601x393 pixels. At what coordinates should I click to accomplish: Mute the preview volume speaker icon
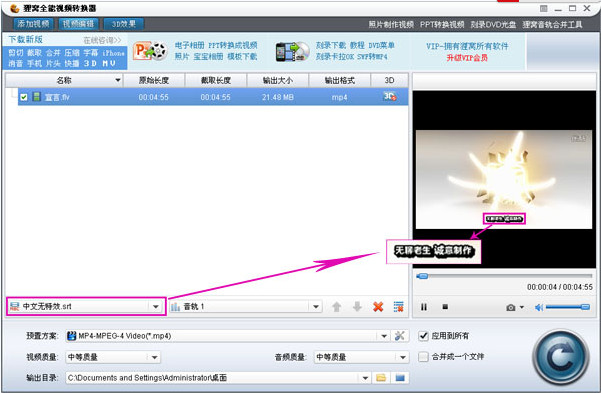(539, 307)
